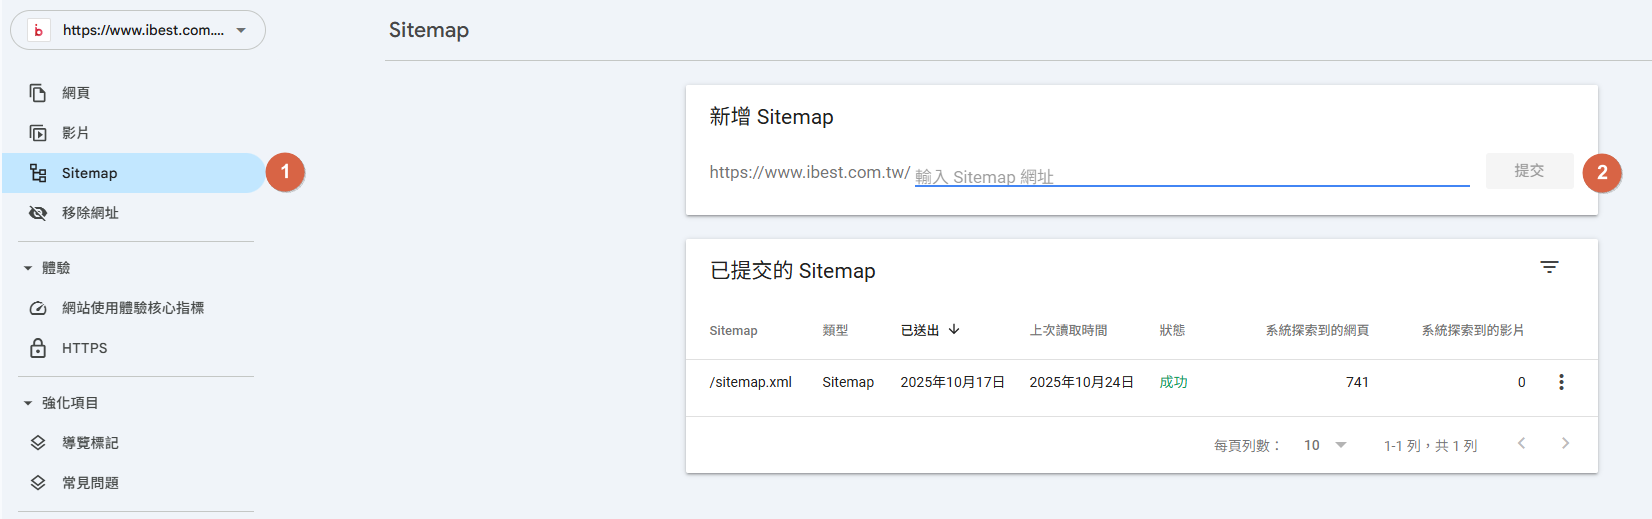
Task: Click the 移除網址 crossed-eye icon
Action: pyautogui.click(x=38, y=213)
